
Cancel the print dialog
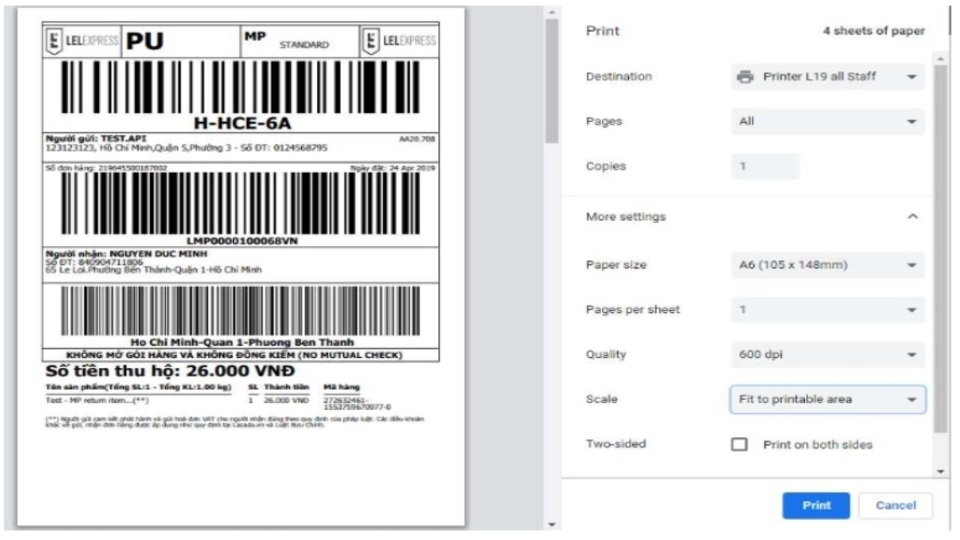tap(895, 506)
